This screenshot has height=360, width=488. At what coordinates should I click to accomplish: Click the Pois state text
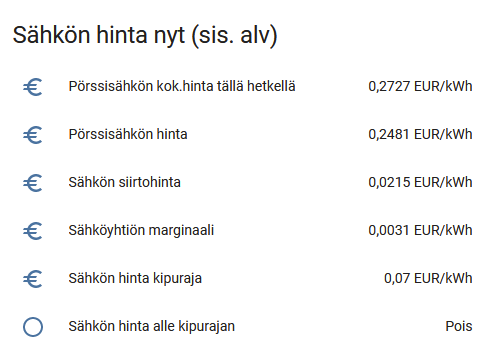coord(459,326)
